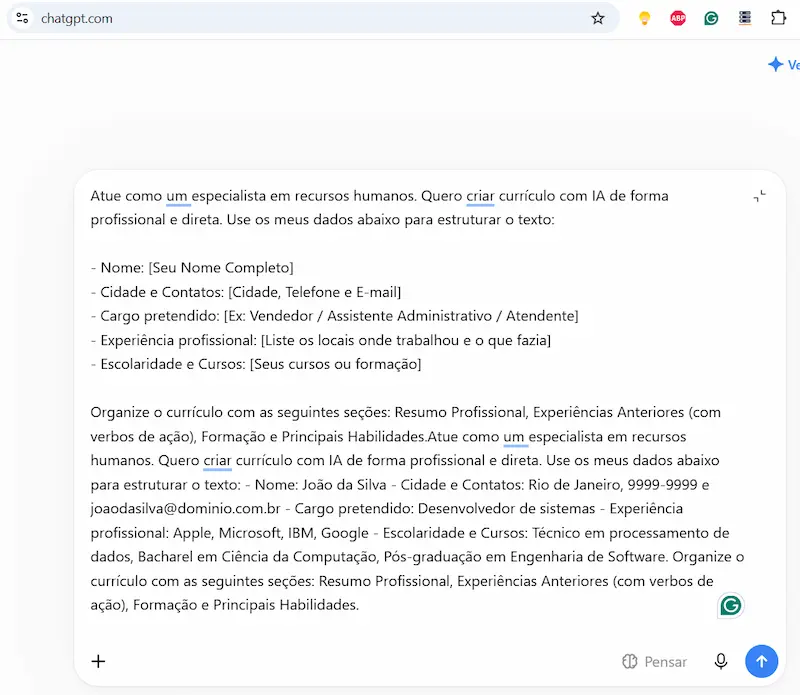The height and width of the screenshot is (695, 800).
Task: Click the underlined word 'um' in the first line
Action: coord(177,196)
